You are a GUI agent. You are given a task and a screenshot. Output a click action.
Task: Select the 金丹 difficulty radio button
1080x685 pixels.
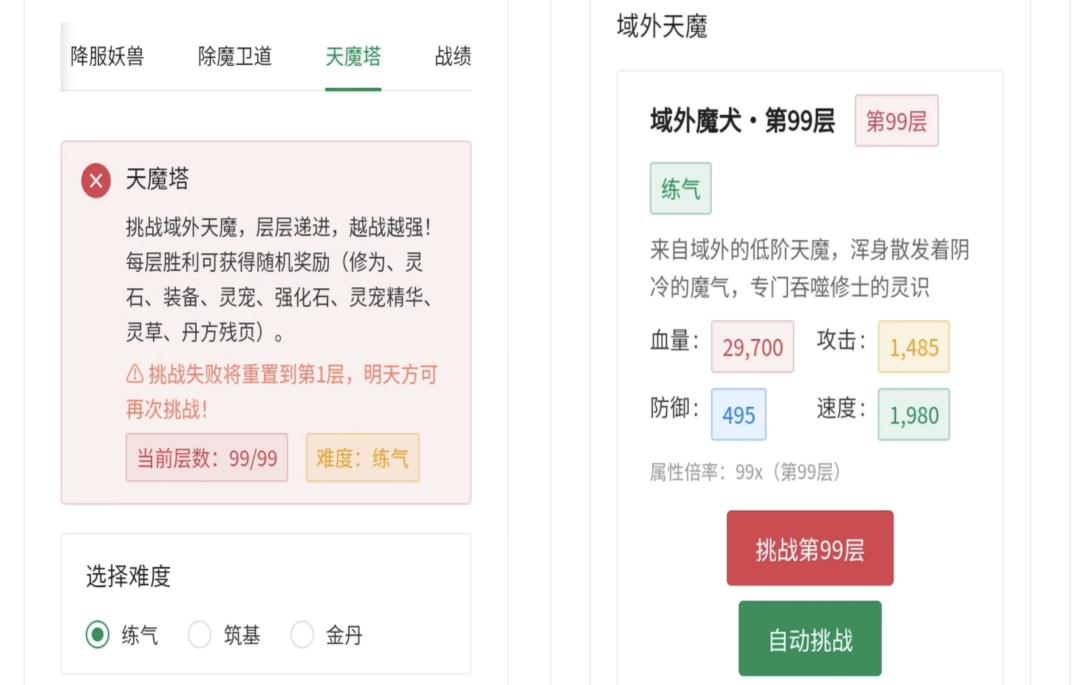click(x=302, y=635)
